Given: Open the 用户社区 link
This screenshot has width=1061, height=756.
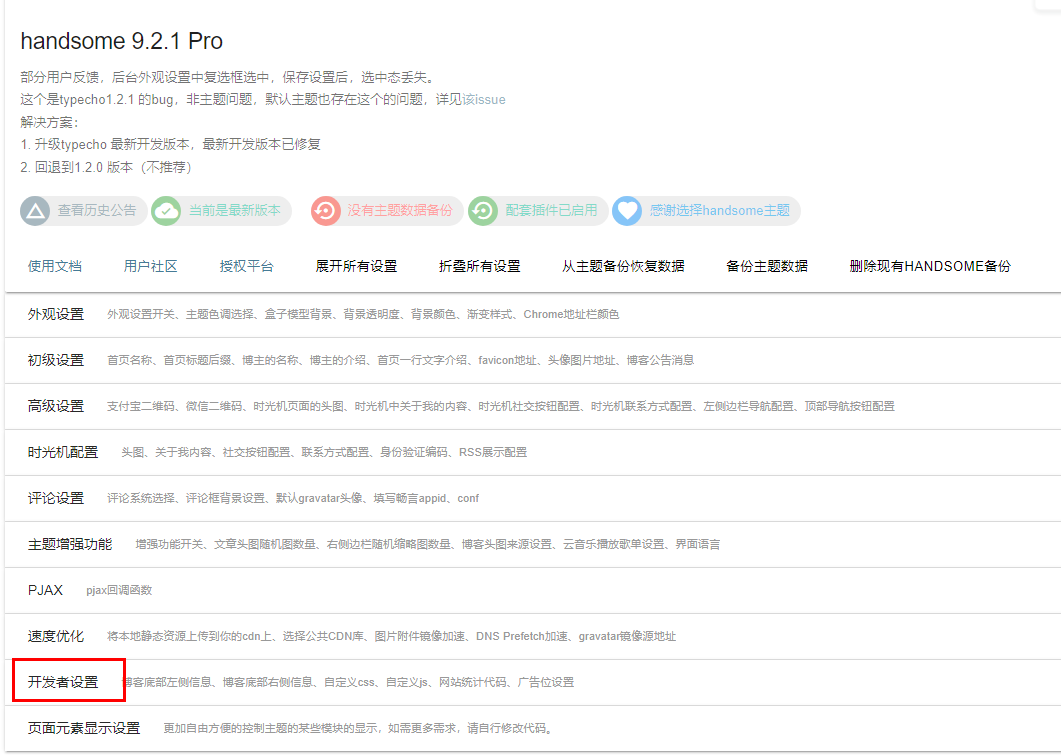Looking at the screenshot, I should (x=150, y=267).
